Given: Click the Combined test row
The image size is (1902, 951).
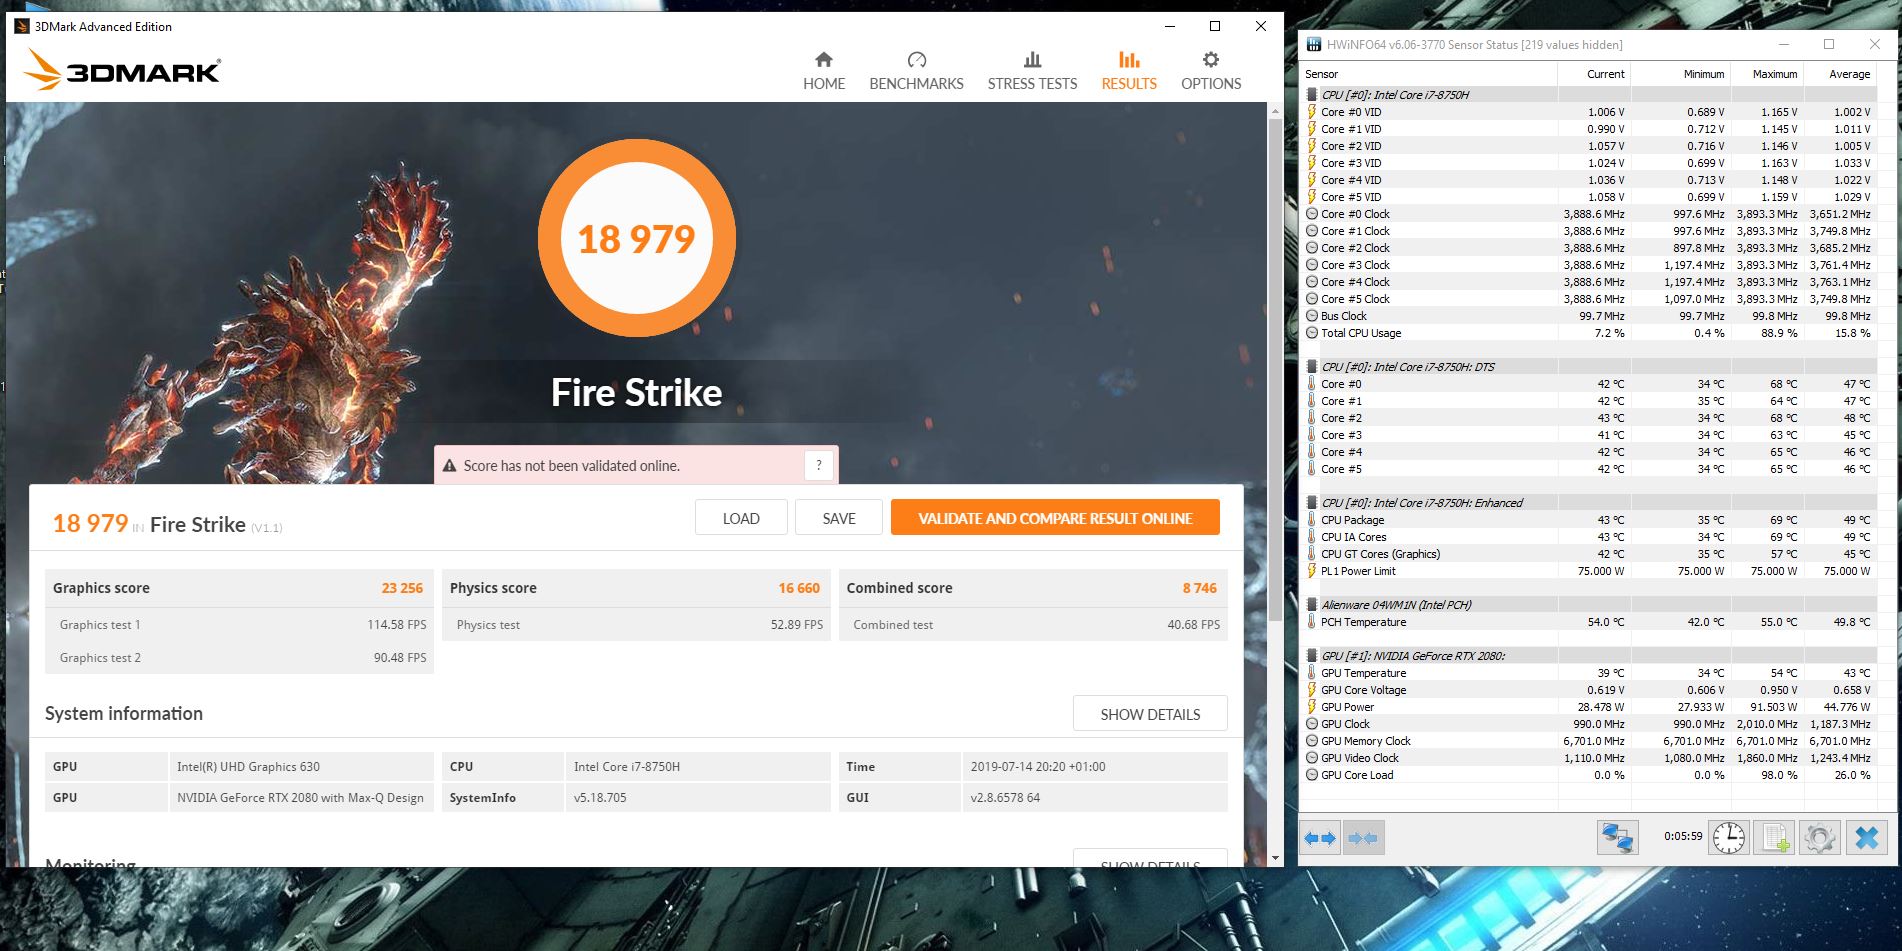Looking at the screenshot, I should pyautogui.click(x=1034, y=624).
